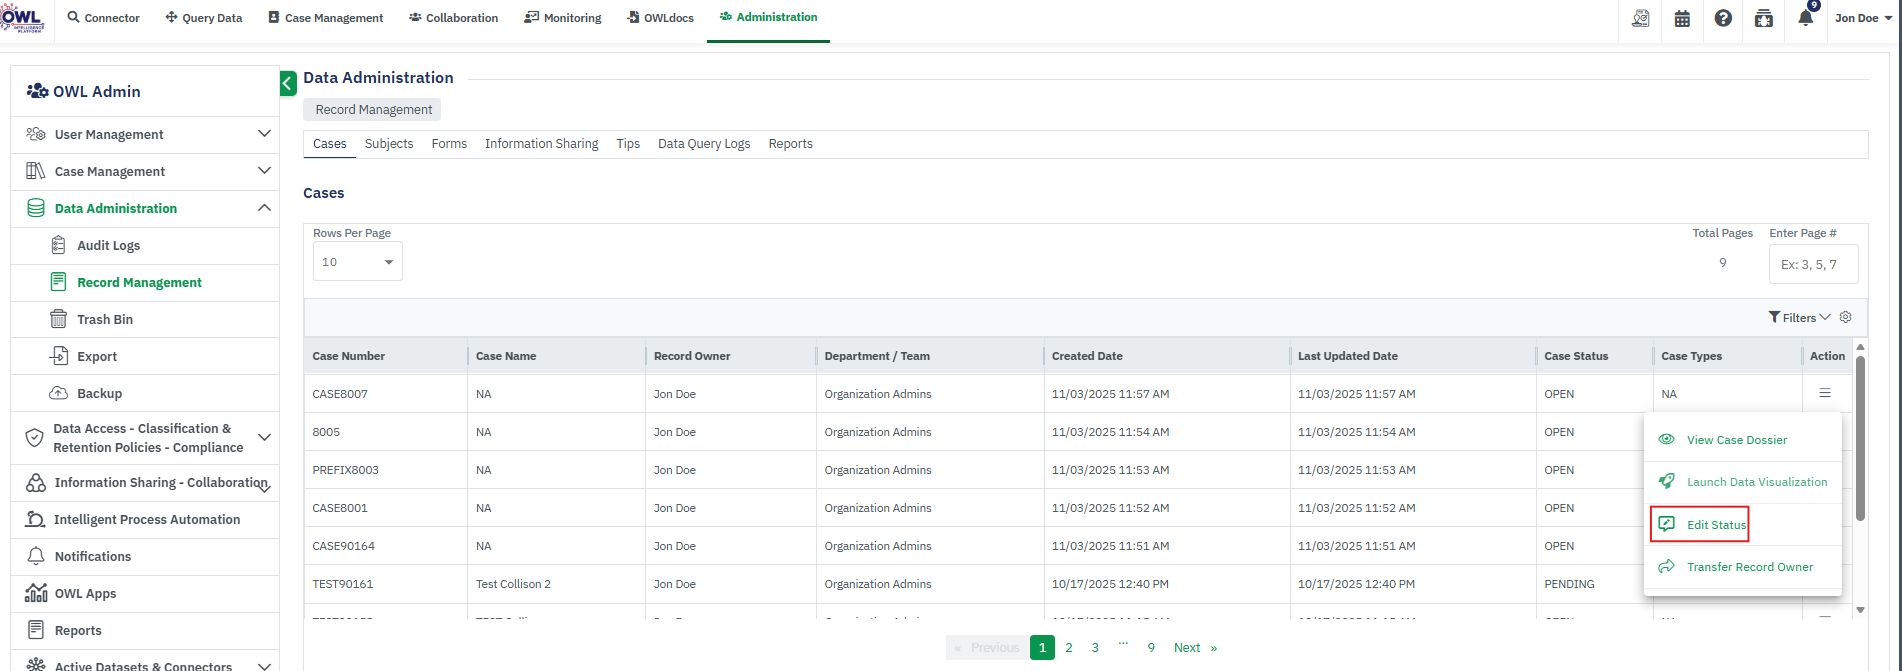Open the Rows Per Page dropdown
The height and width of the screenshot is (671, 1902).
coord(357,262)
